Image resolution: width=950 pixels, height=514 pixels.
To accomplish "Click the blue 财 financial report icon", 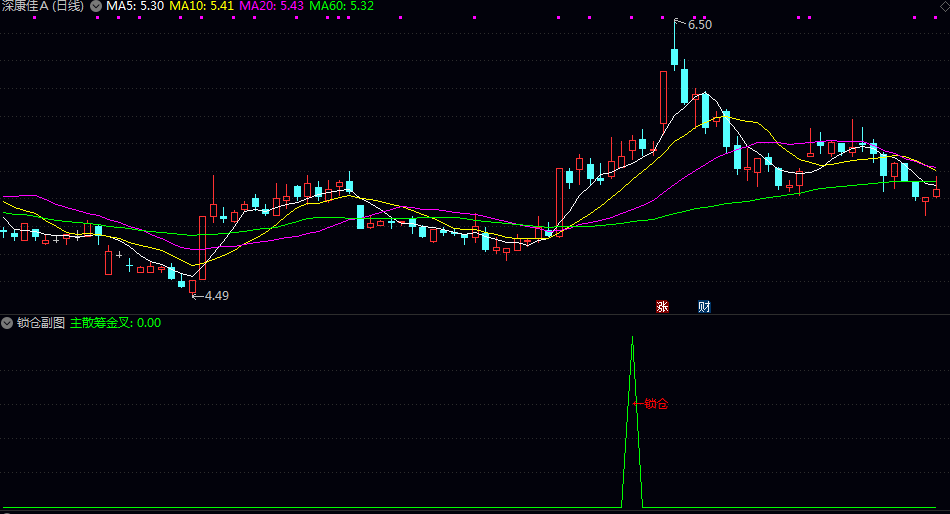I will [704, 306].
